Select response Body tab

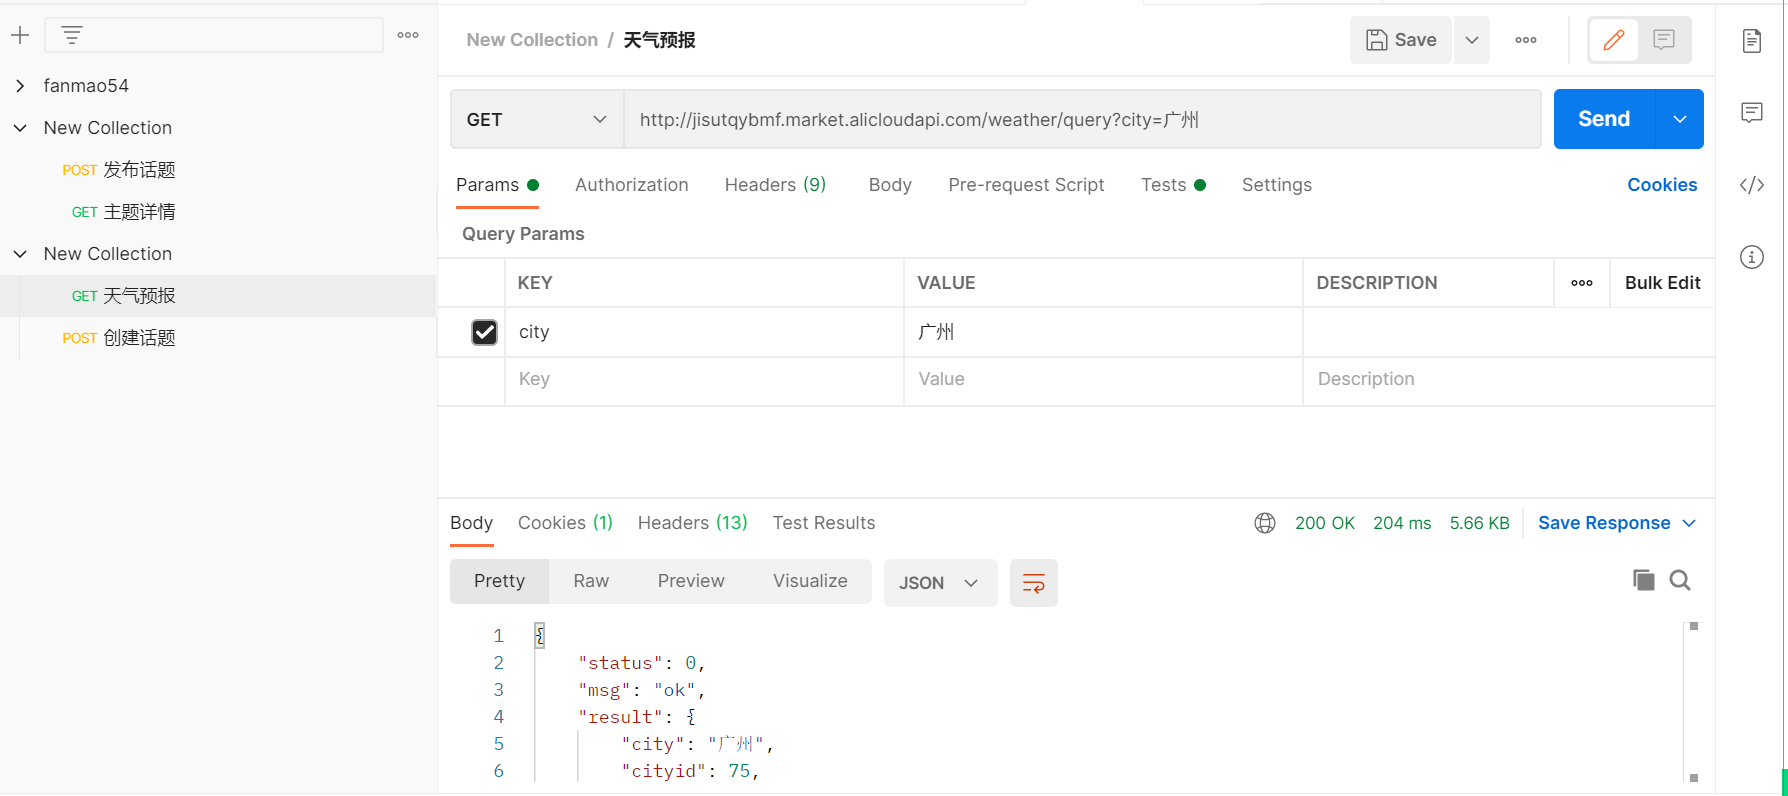point(471,523)
